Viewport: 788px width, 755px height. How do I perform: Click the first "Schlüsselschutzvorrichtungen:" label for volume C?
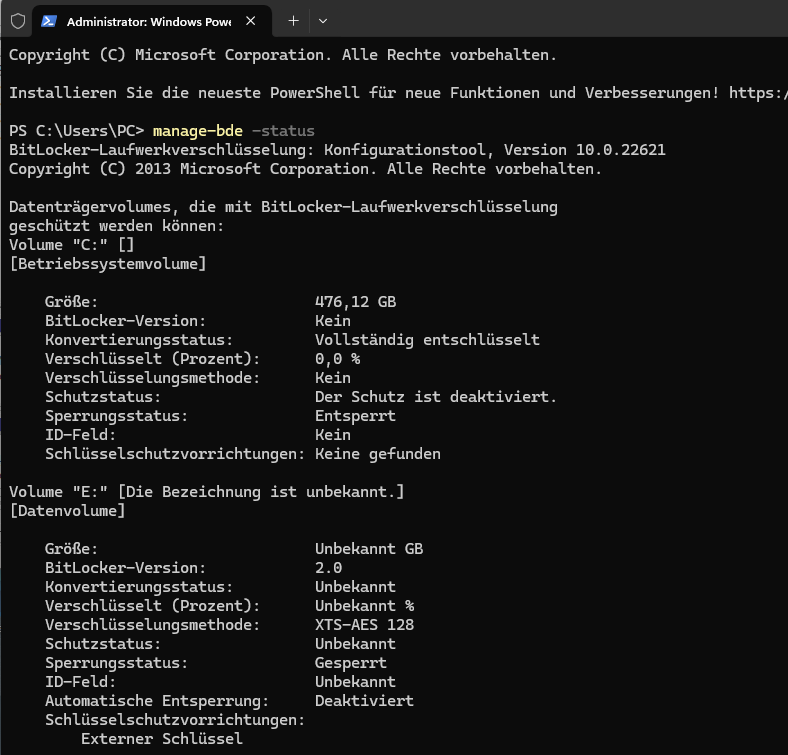pos(175,454)
